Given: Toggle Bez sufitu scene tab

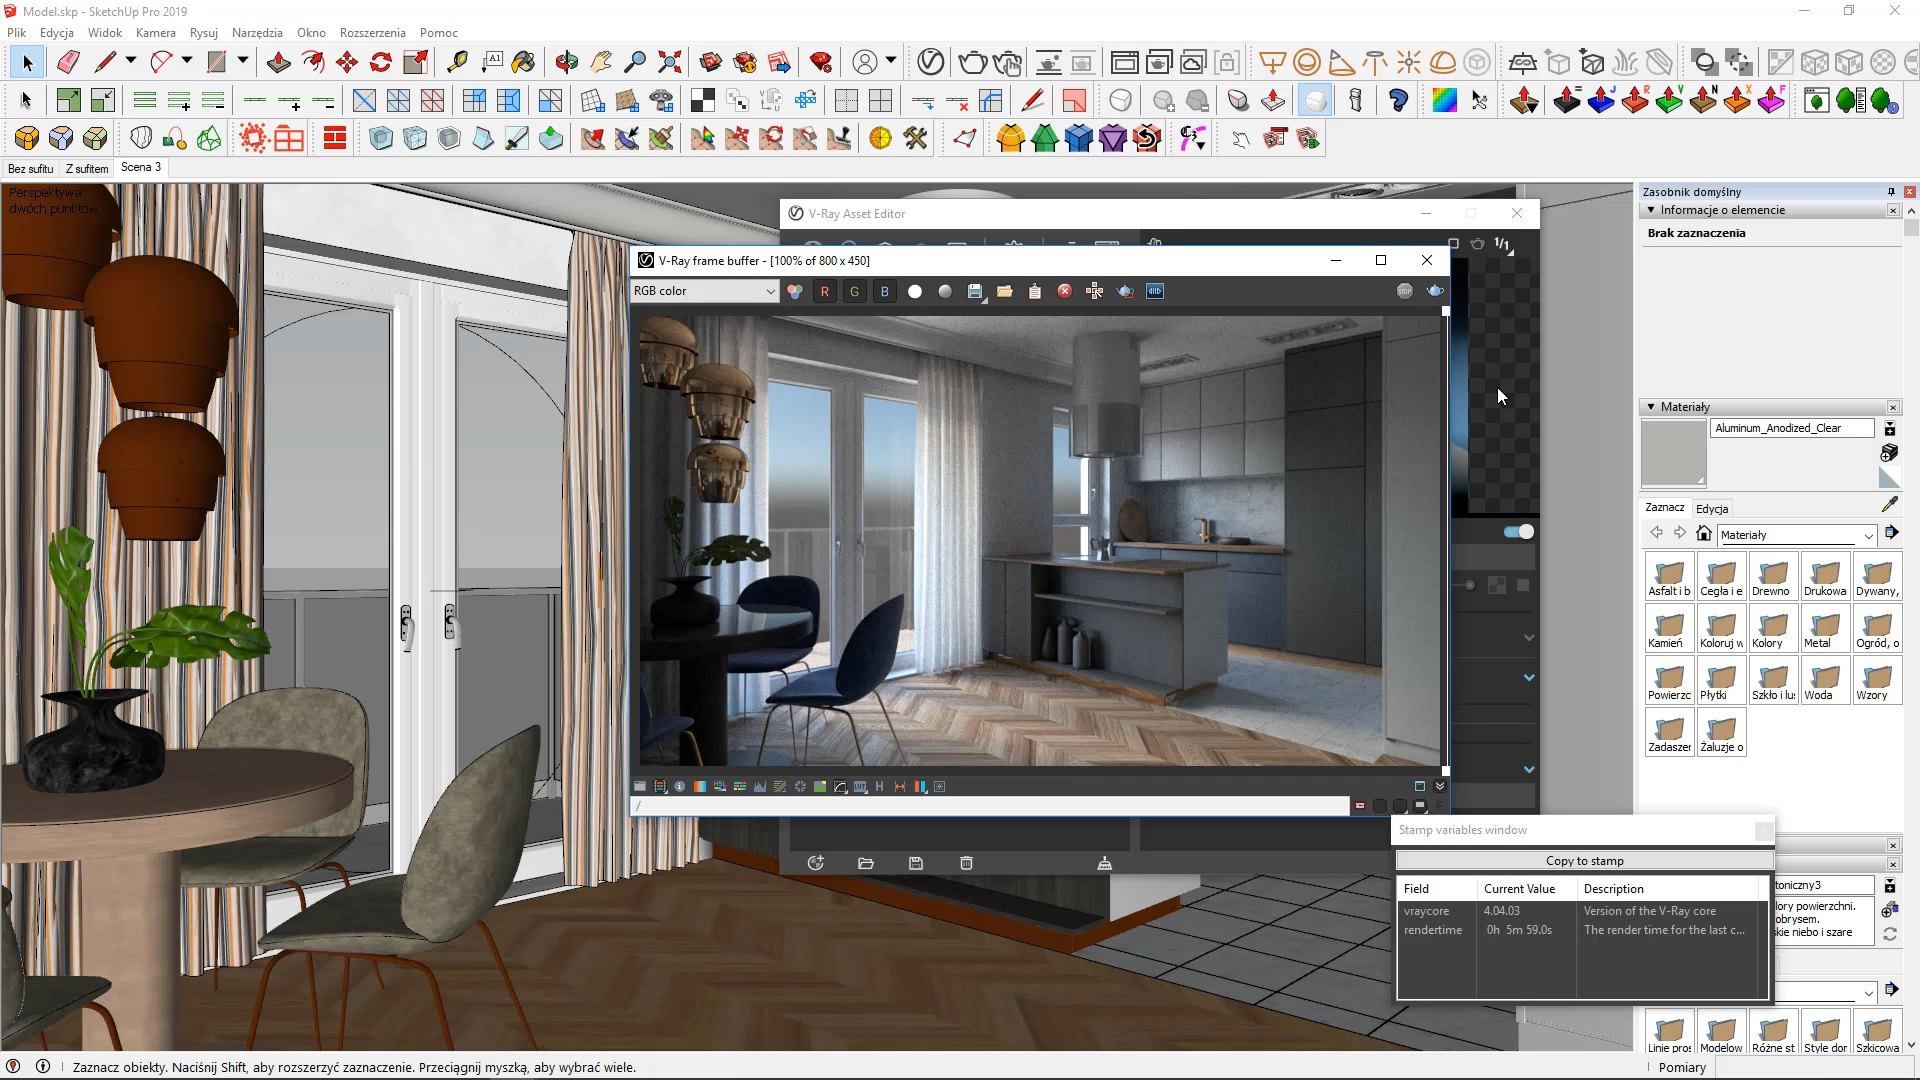Looking at the screenshot, I should (x=29, y=167).
